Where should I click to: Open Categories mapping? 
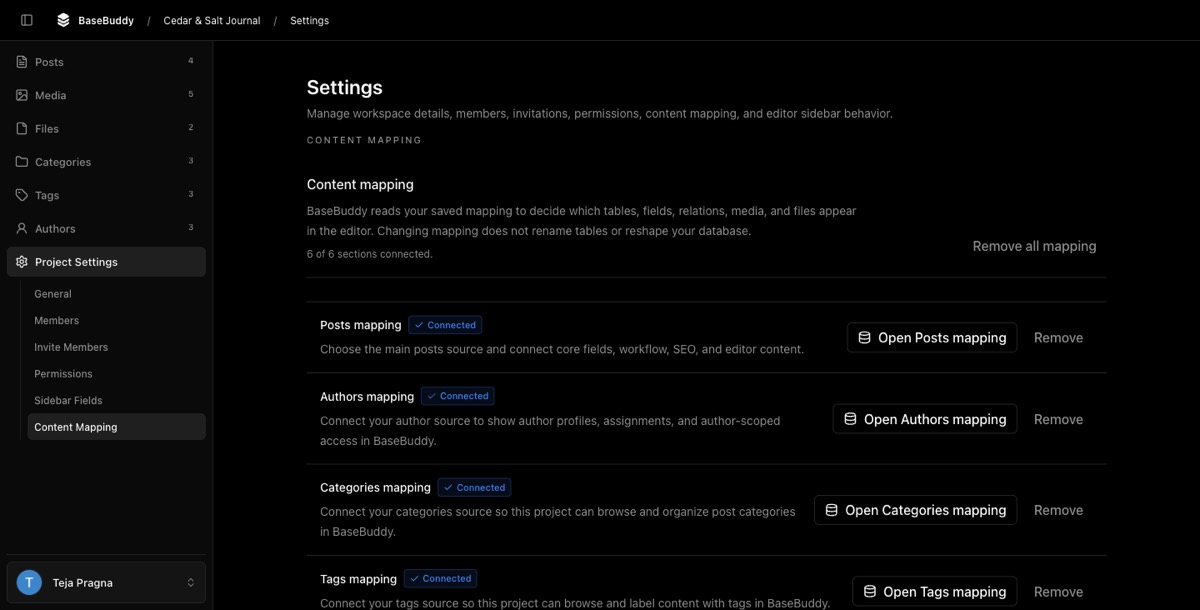click(915, 510)
